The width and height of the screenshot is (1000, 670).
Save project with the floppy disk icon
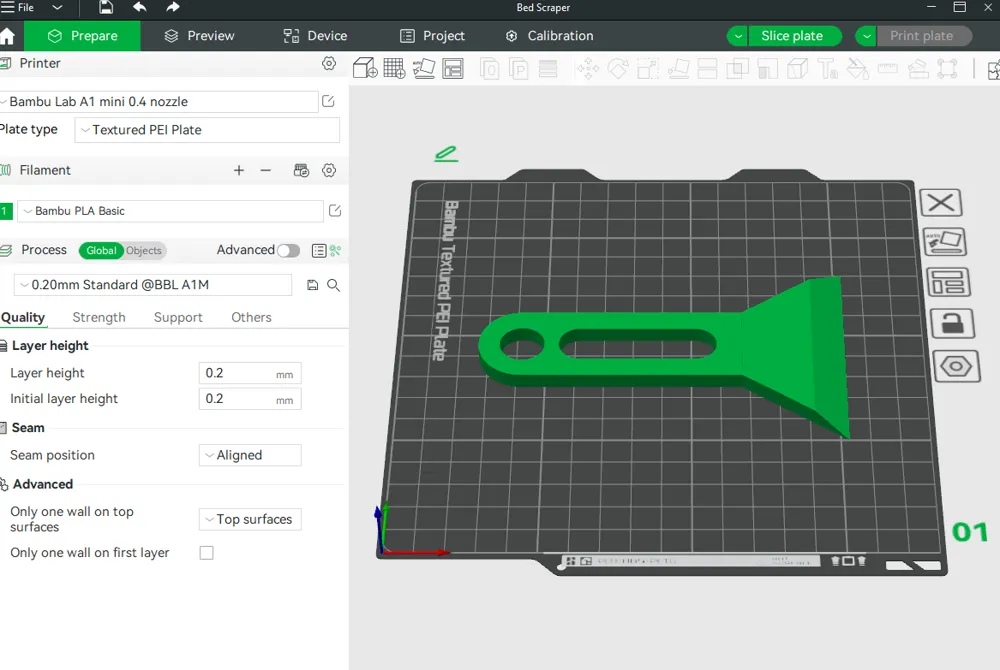click(106, 8)
